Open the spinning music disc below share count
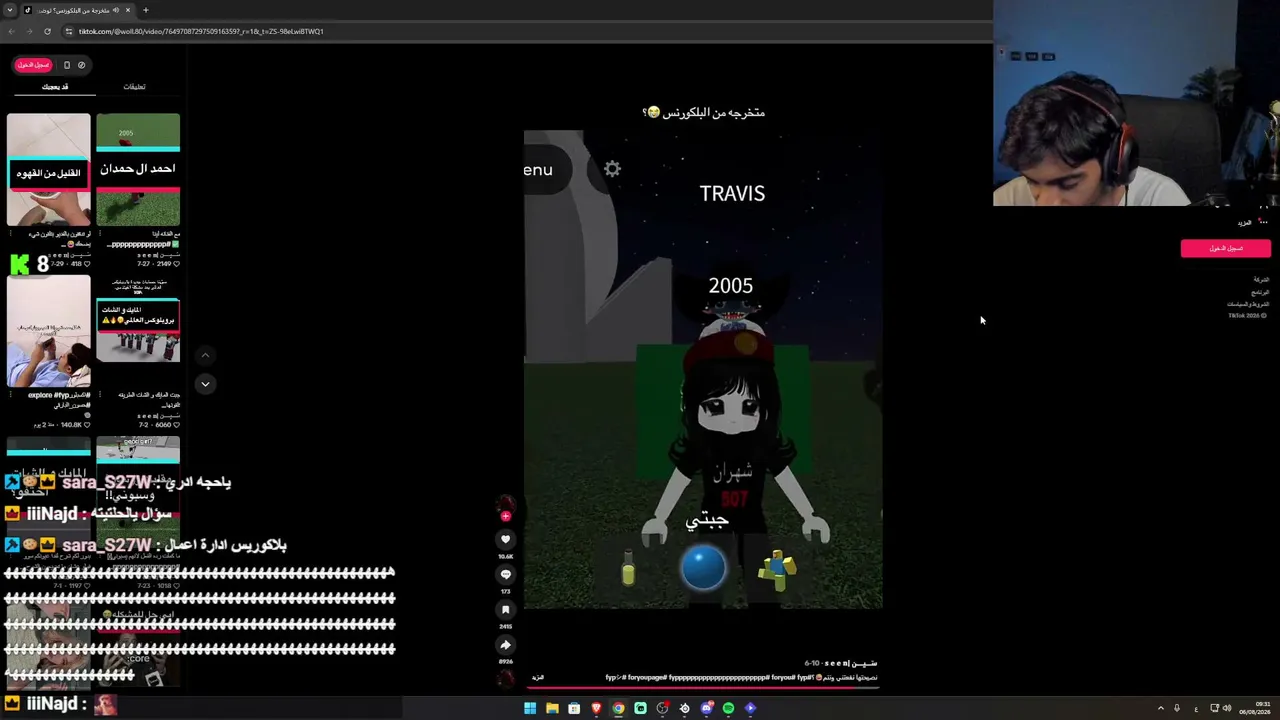This screenshot has width=1280, height=720. [x=506, y=678]
